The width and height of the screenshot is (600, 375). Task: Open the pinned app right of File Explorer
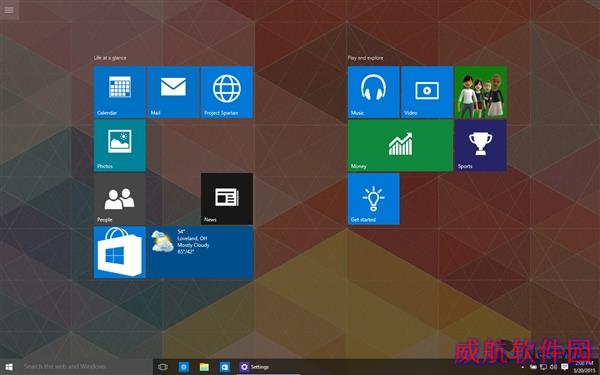pos(225,367)
